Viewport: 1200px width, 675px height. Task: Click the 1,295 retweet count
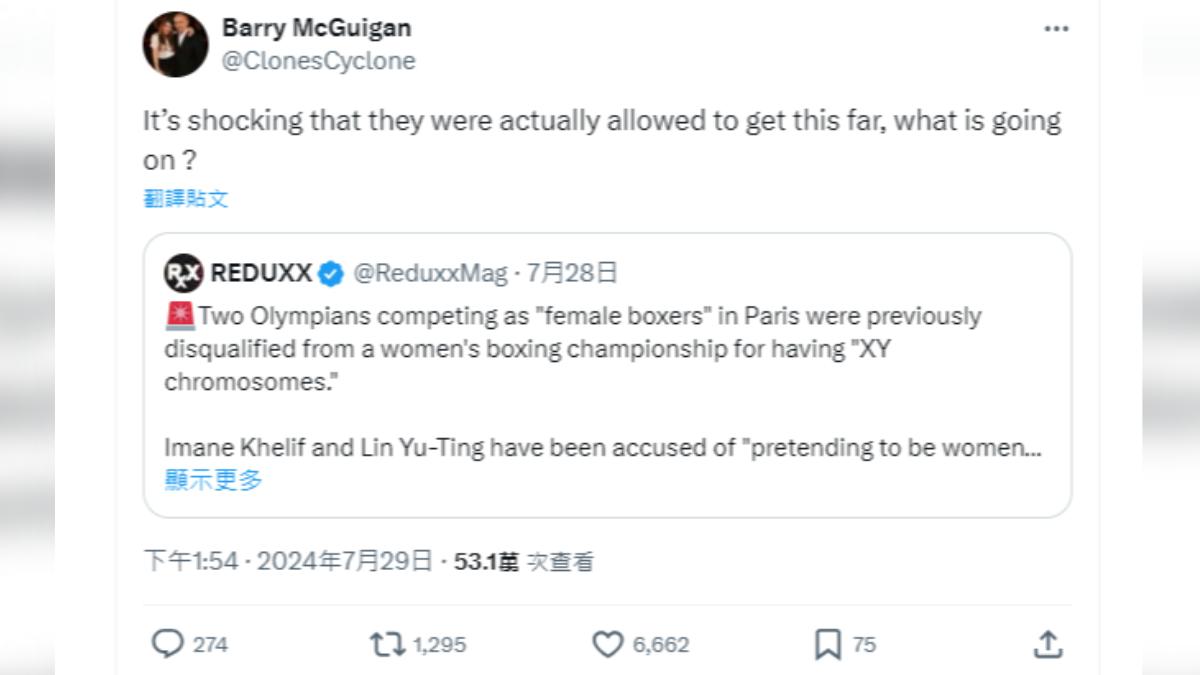coord(439,645)
